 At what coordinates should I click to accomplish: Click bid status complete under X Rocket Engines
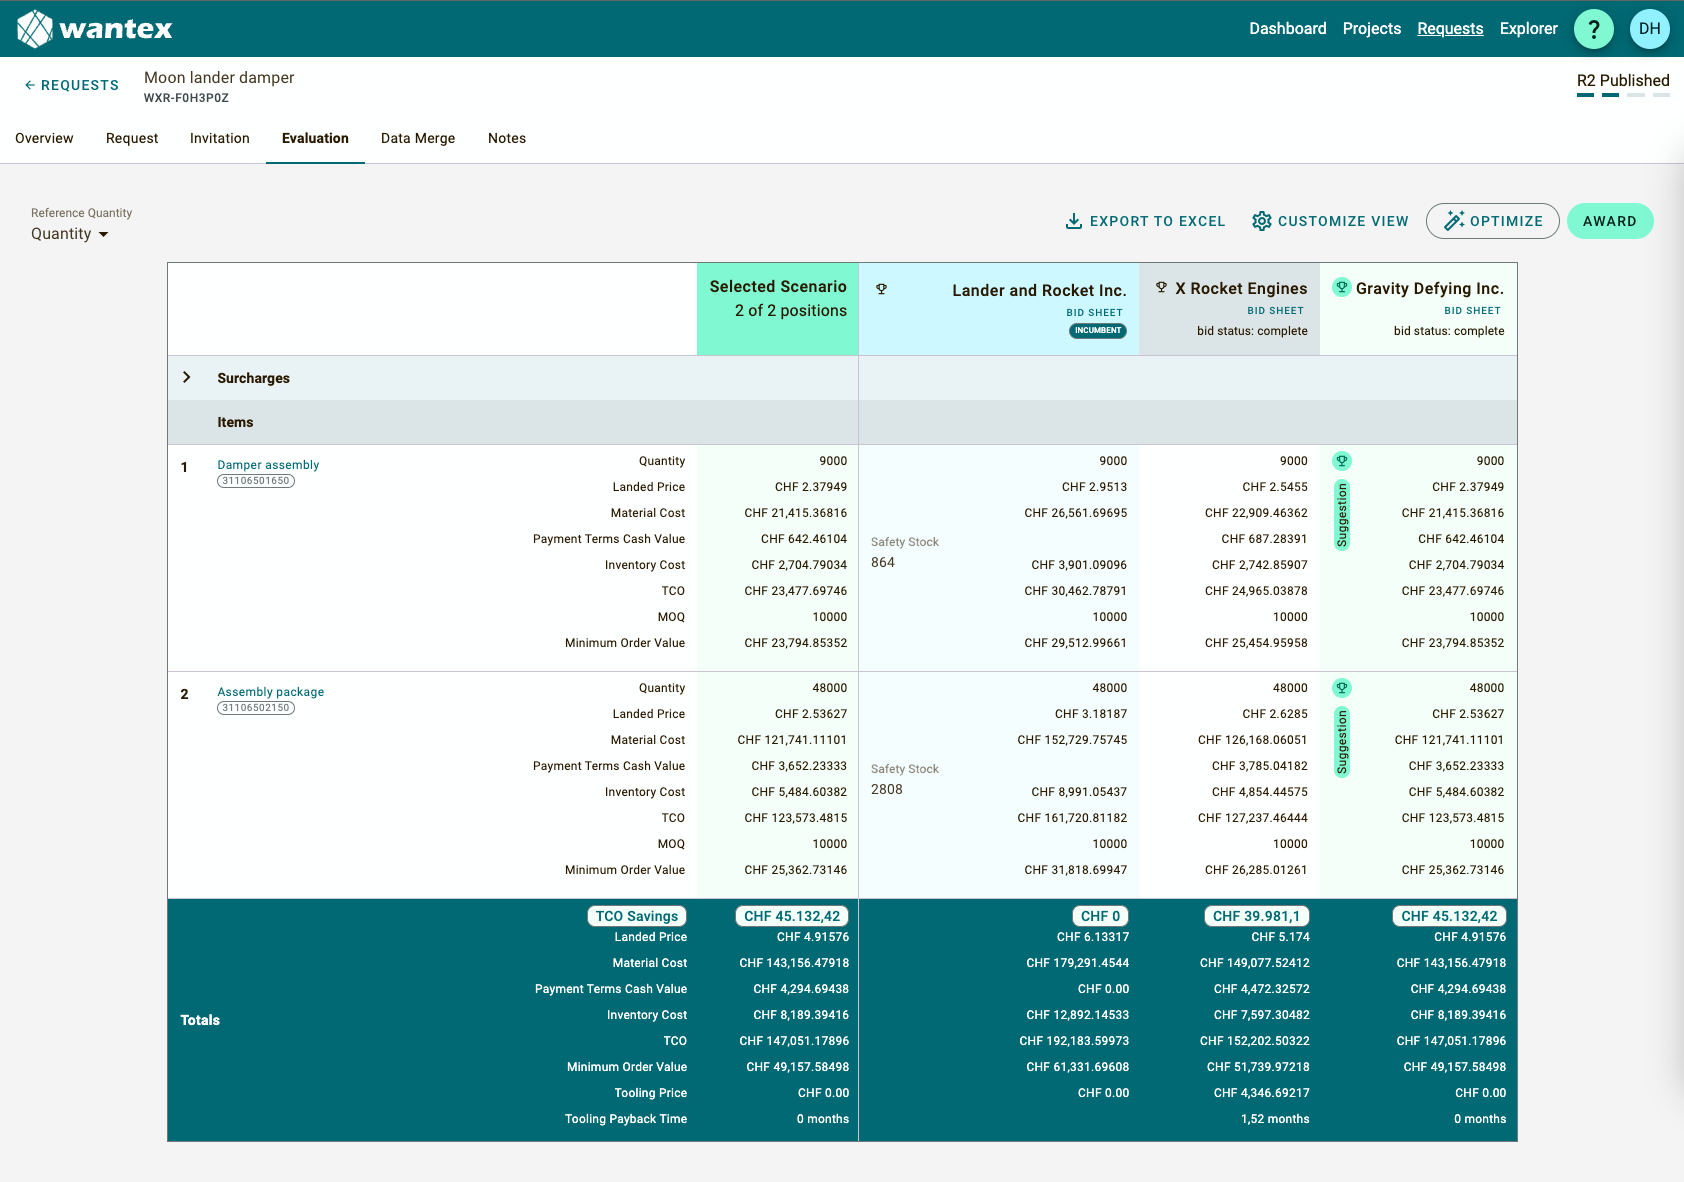click(1252, 331)
